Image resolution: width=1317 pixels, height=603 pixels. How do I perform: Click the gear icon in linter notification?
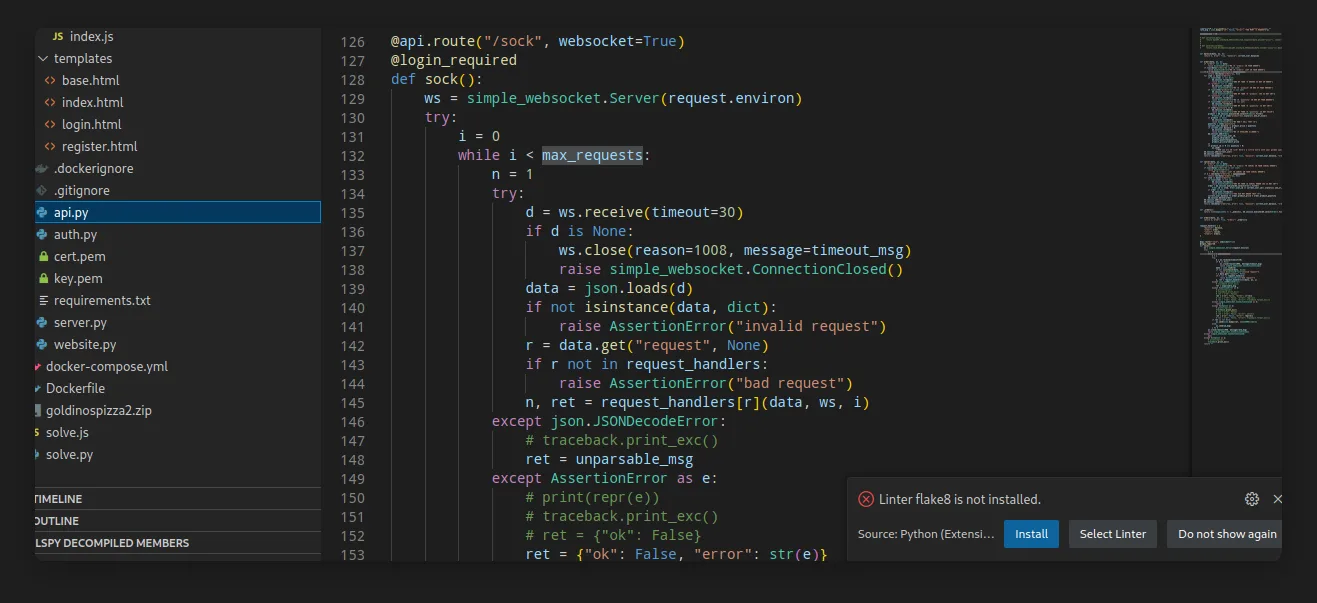click(1251, 499)
